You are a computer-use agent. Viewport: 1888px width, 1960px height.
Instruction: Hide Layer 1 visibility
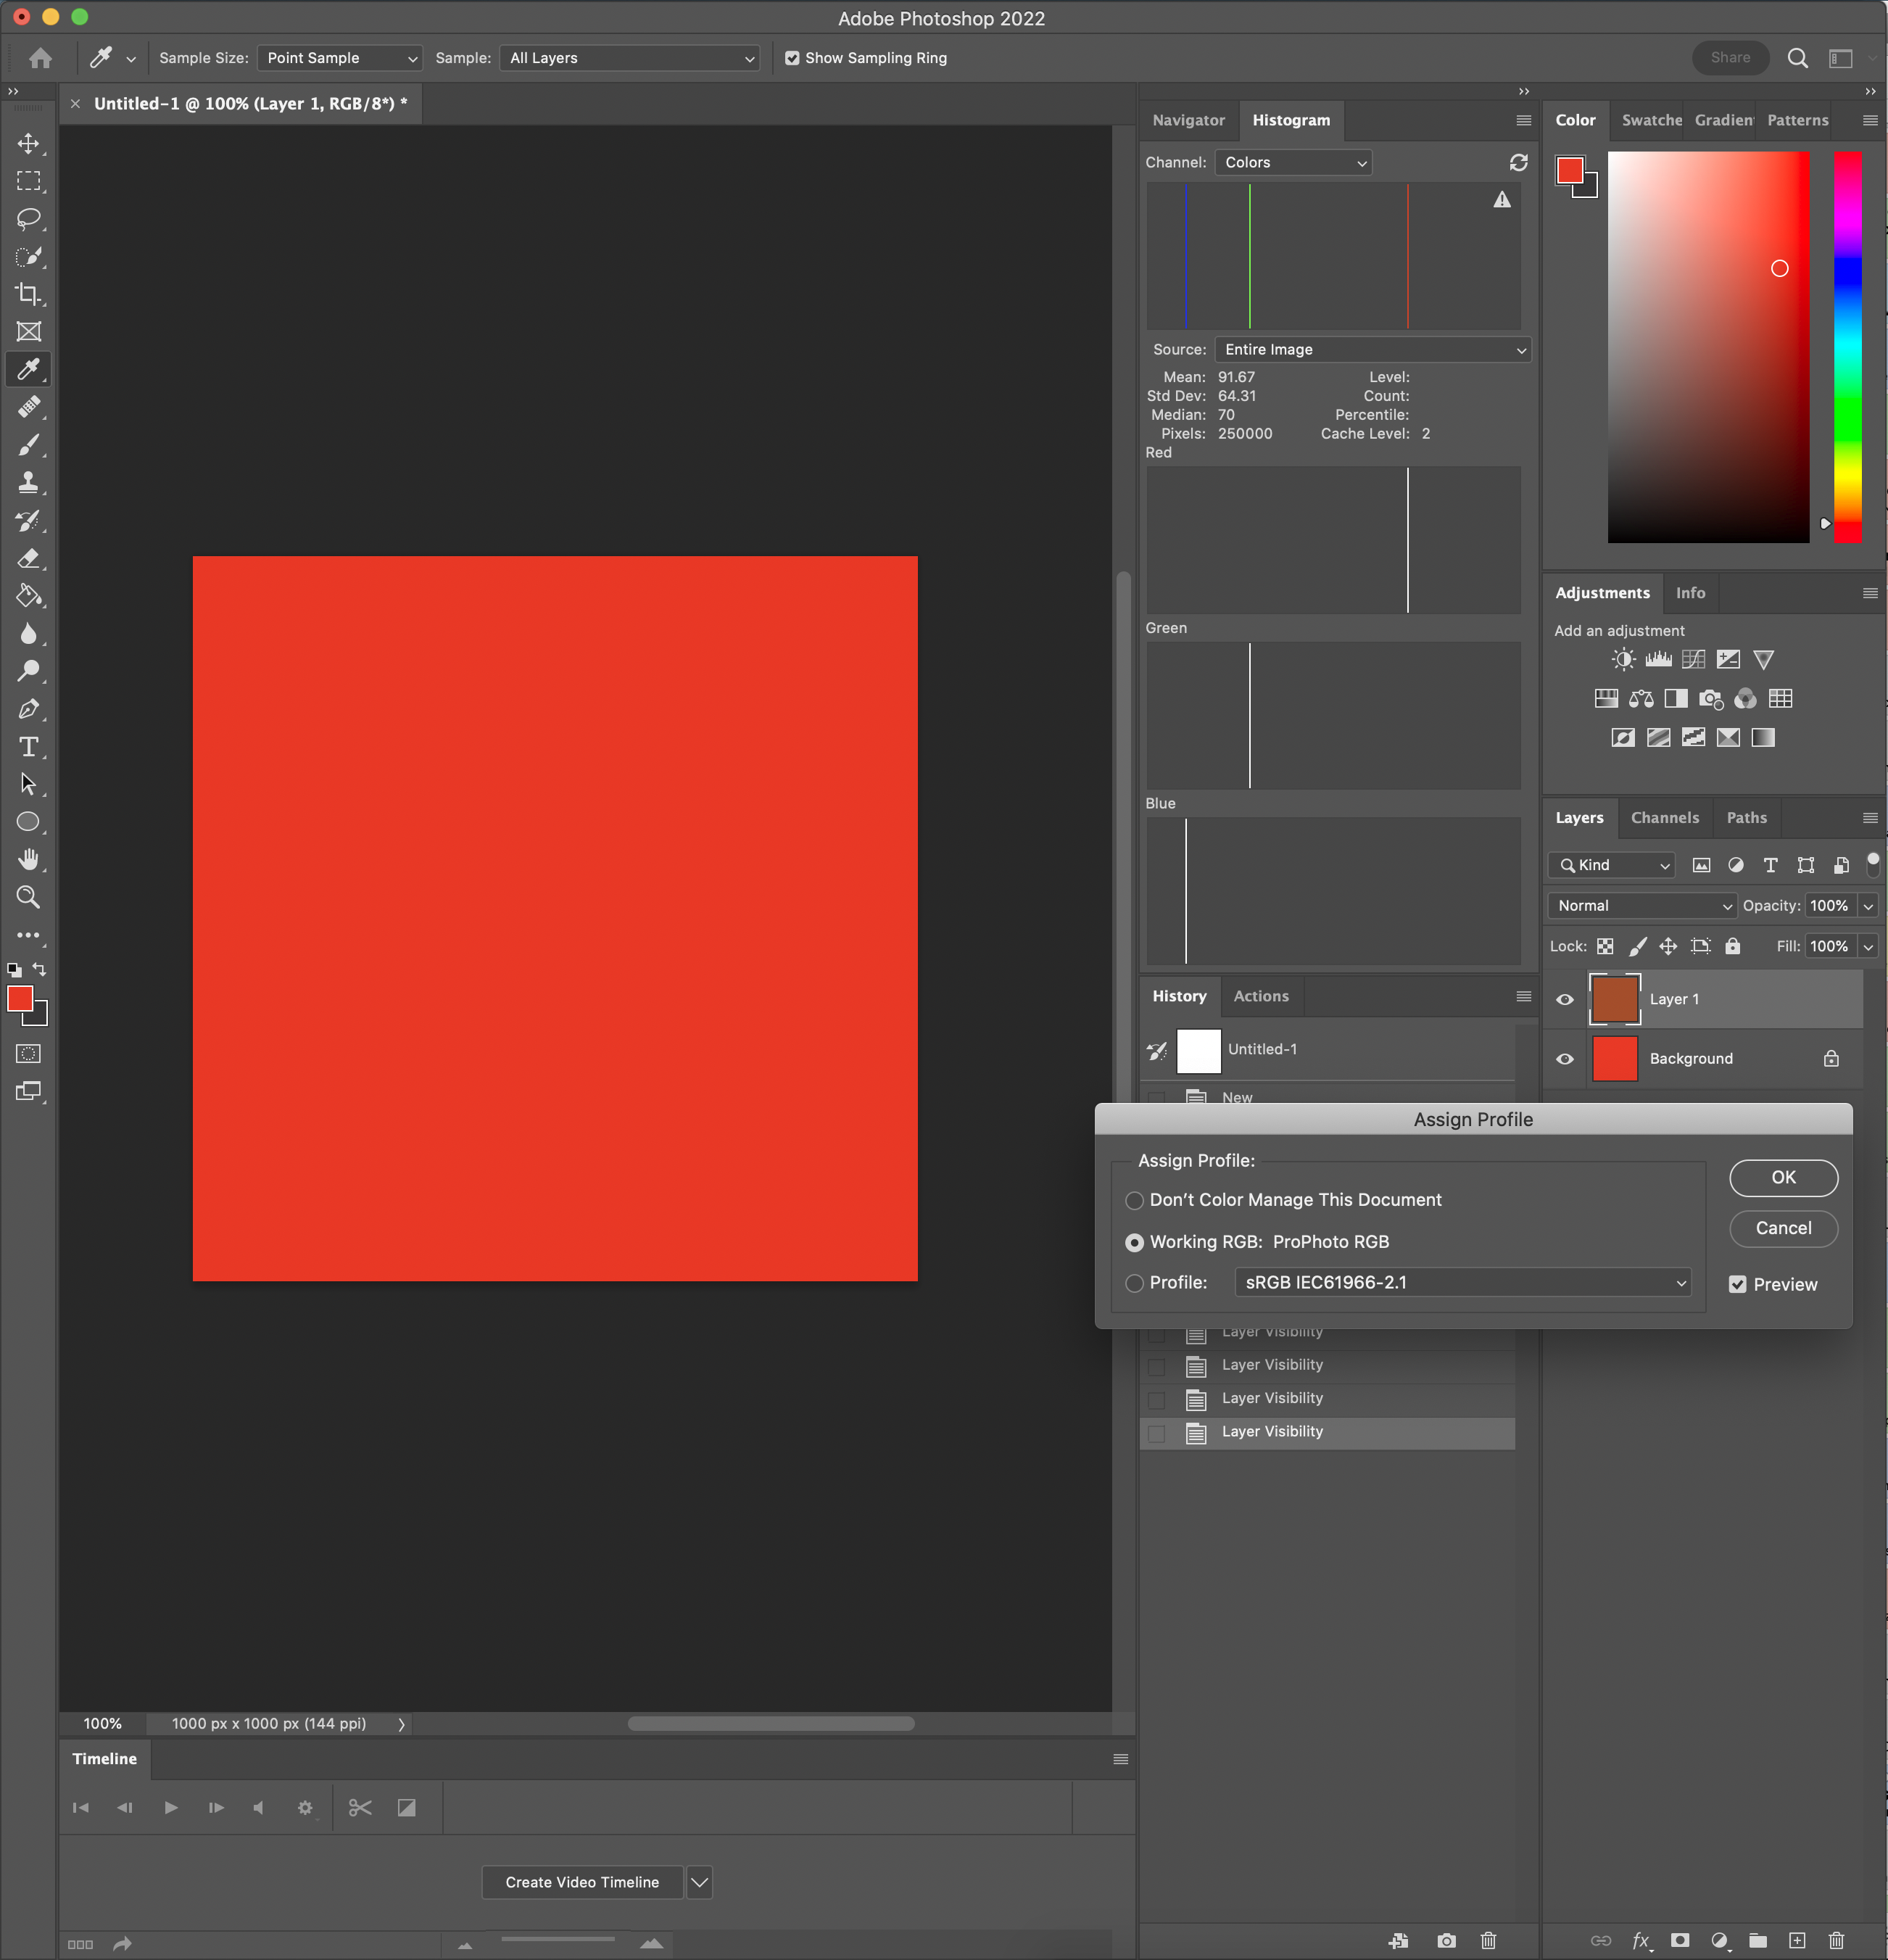tap(1565, 999)
